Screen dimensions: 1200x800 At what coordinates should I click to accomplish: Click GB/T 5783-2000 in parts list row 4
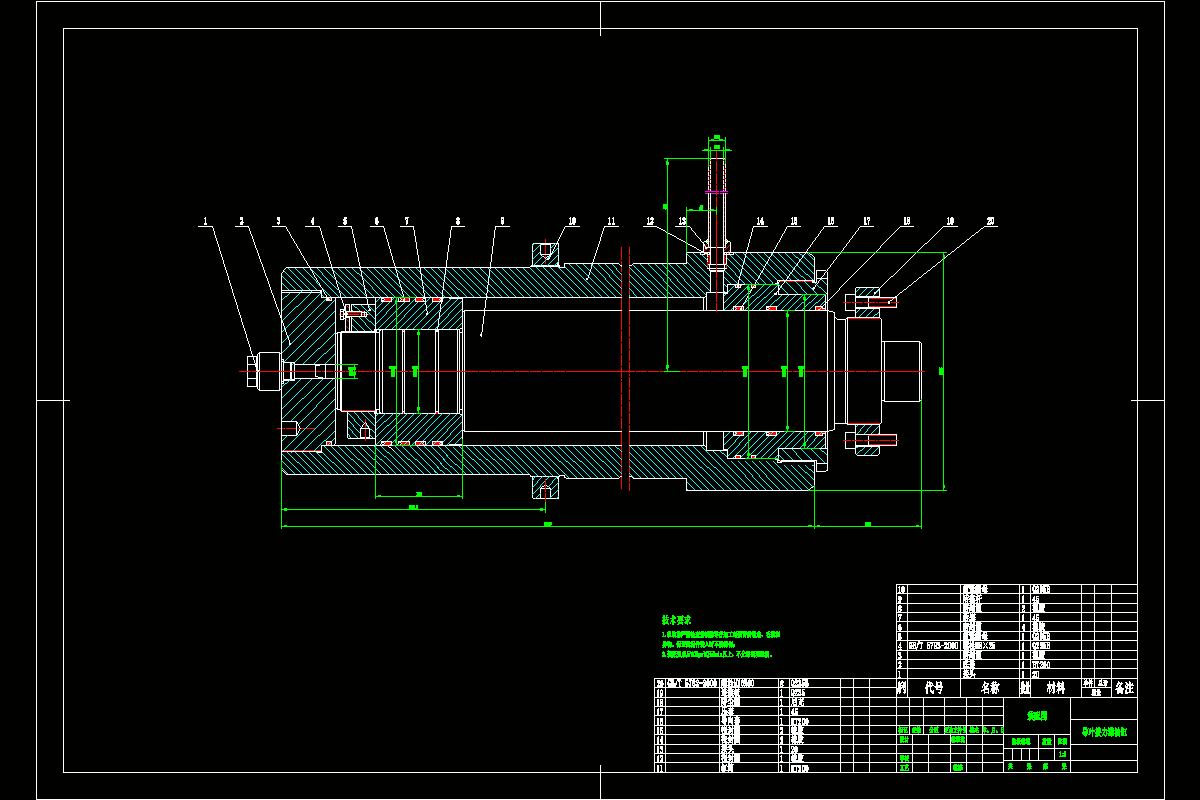tap(933, 646)
